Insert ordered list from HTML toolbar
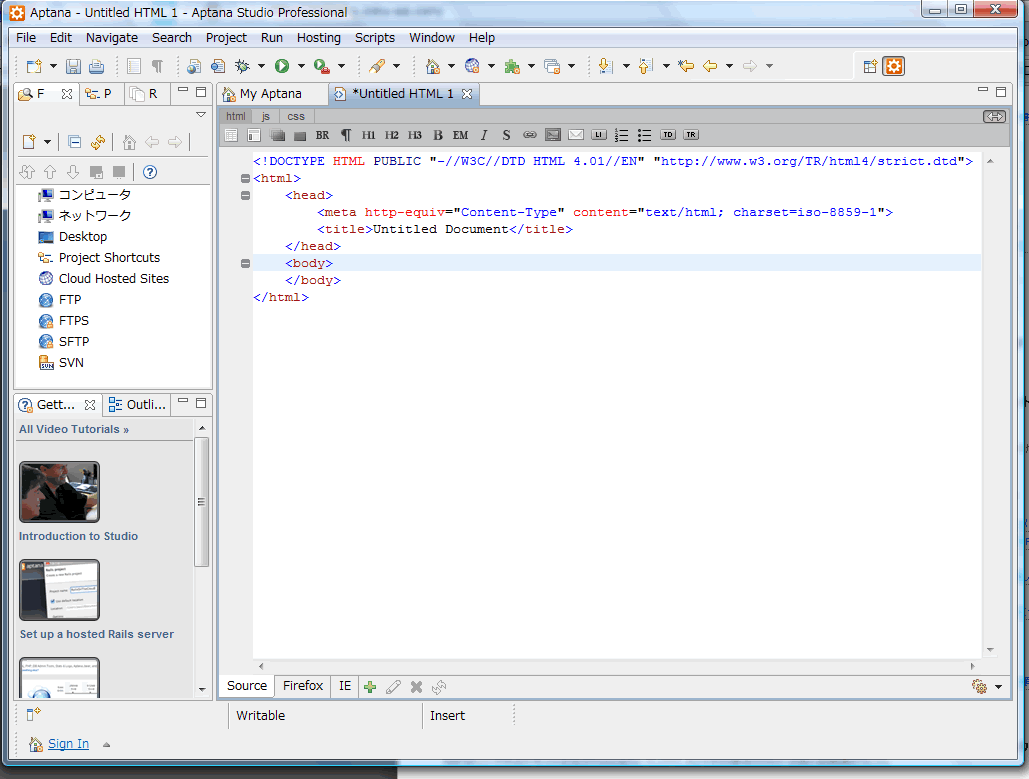Screen dimensions: 1029x779 [622, 135]
